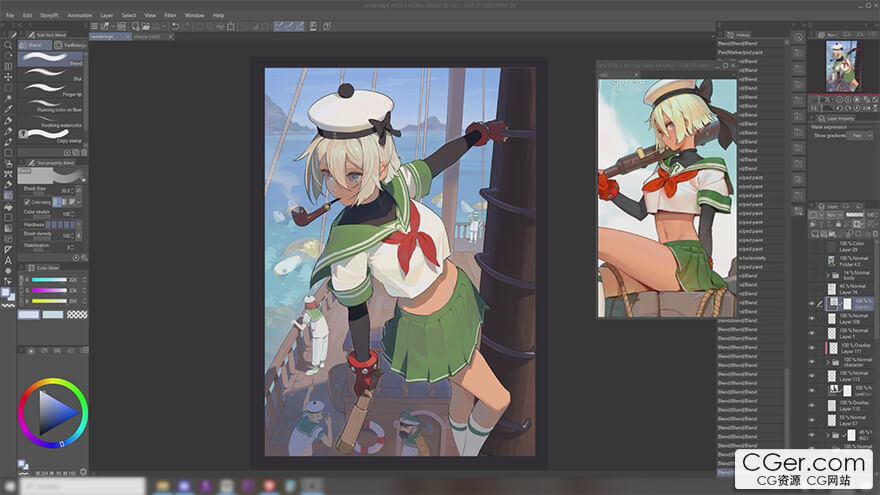The width and height of the screenshot is (880, 495).
Task: Hide Layer 108 using its eye icon
Action: coord(811,319)
